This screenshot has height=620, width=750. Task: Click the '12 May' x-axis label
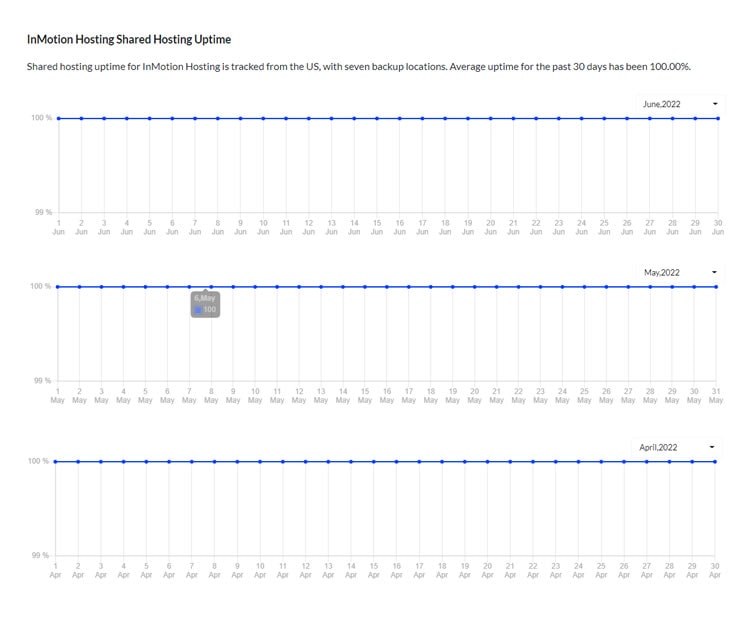[299, 396]
